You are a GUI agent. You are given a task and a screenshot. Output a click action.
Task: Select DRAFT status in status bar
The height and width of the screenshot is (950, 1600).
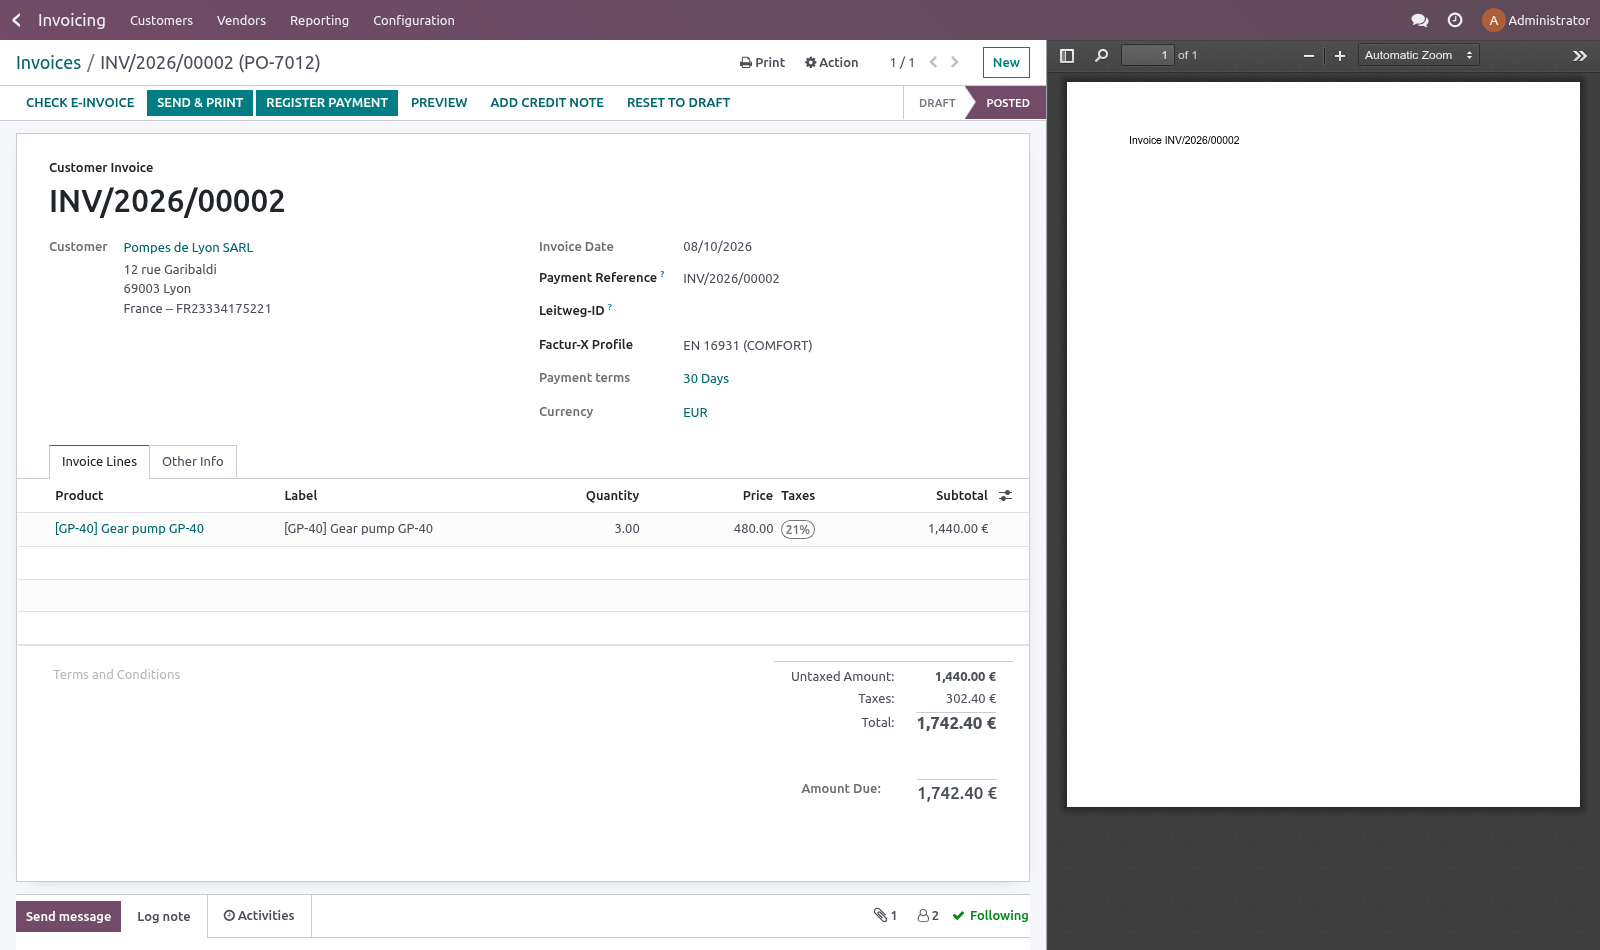click(x=937, y=103)
